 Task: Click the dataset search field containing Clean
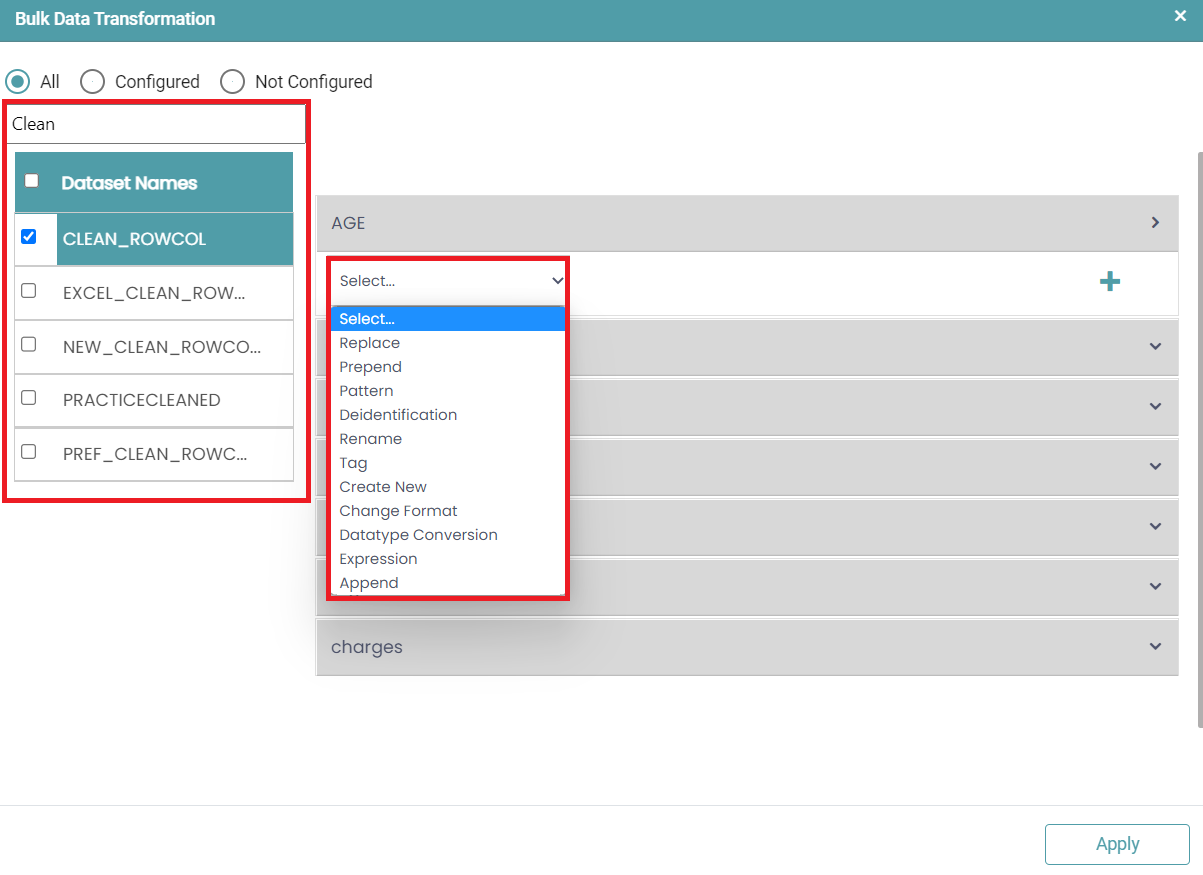[155, 124]
